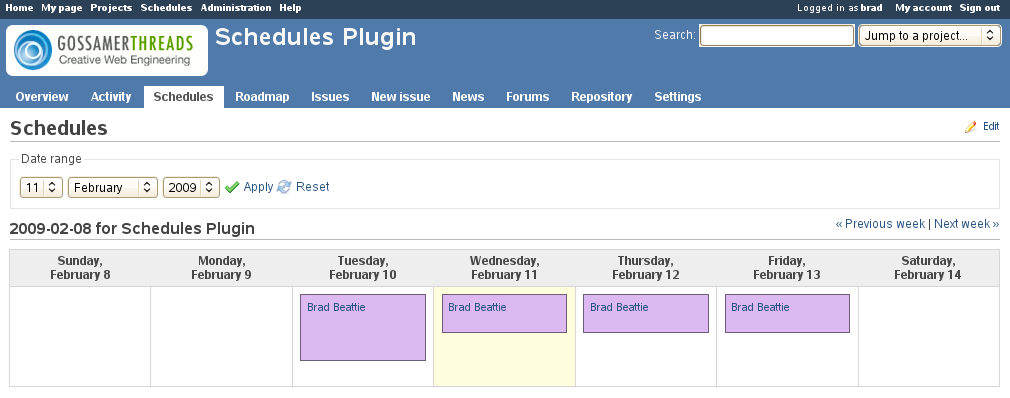Go to Previous week
This screenshot has height=398, width=1010.
(880, 223)
